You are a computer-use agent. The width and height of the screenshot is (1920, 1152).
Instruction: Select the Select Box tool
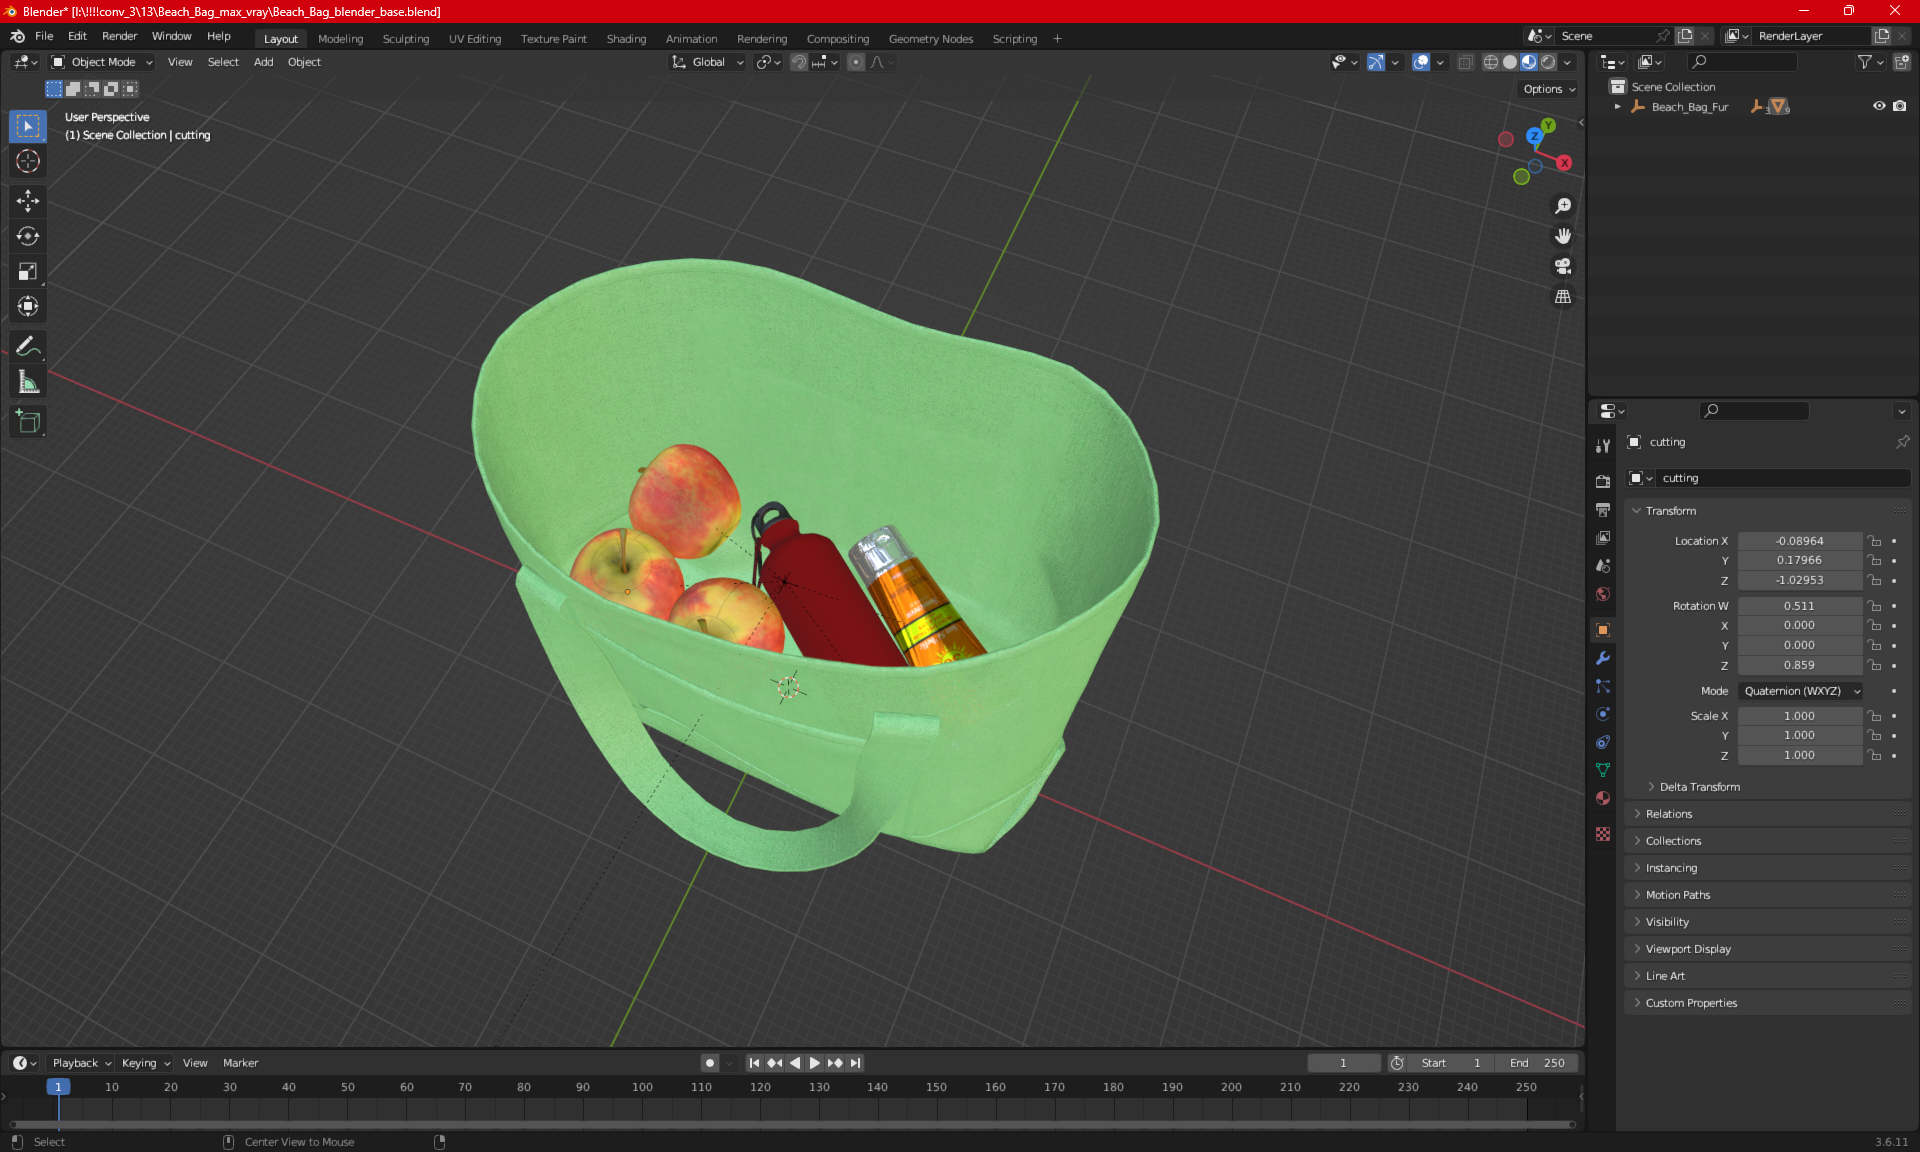click(28, 126)
